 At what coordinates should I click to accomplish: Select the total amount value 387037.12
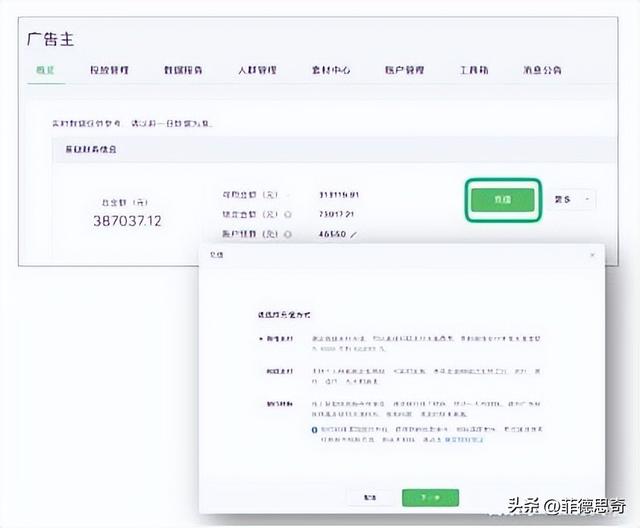click(x=127, y=221)
